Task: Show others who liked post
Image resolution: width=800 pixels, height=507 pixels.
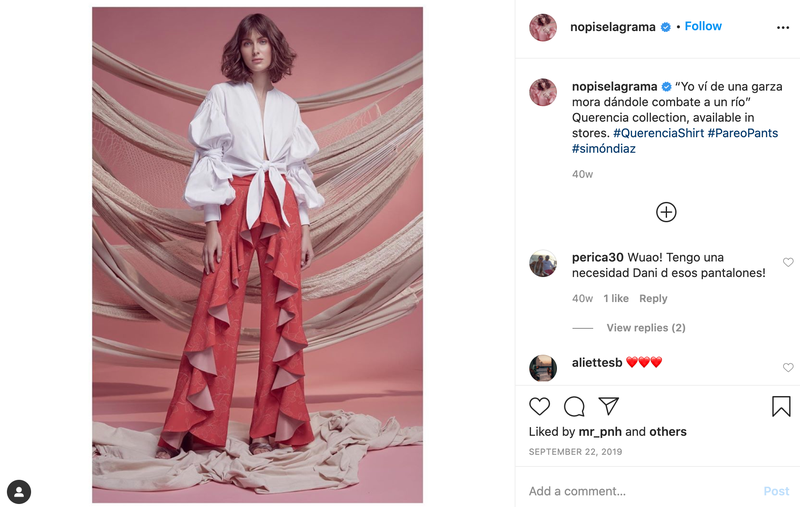Action: tap(667, 432)
